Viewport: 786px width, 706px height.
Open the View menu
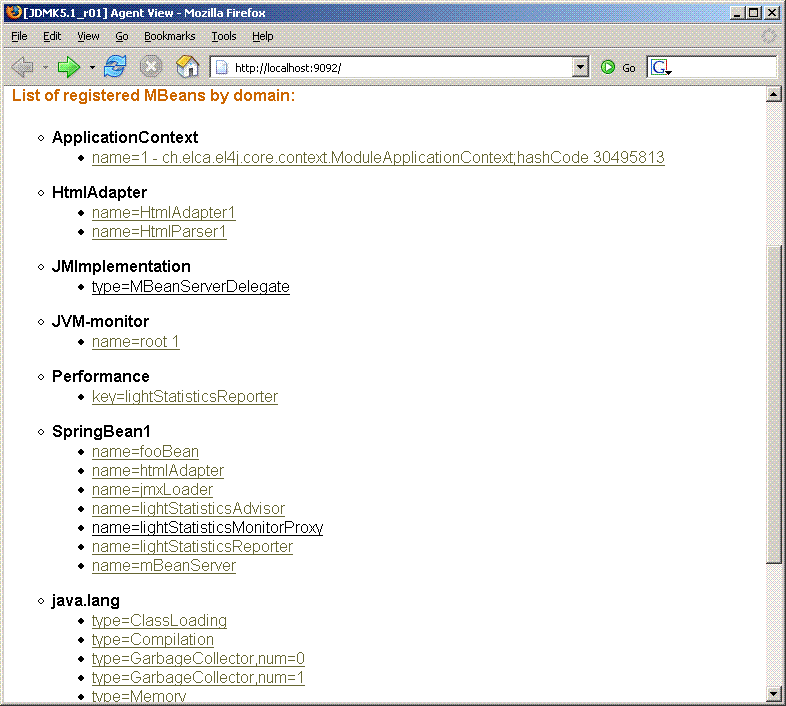tap(88, 36)
